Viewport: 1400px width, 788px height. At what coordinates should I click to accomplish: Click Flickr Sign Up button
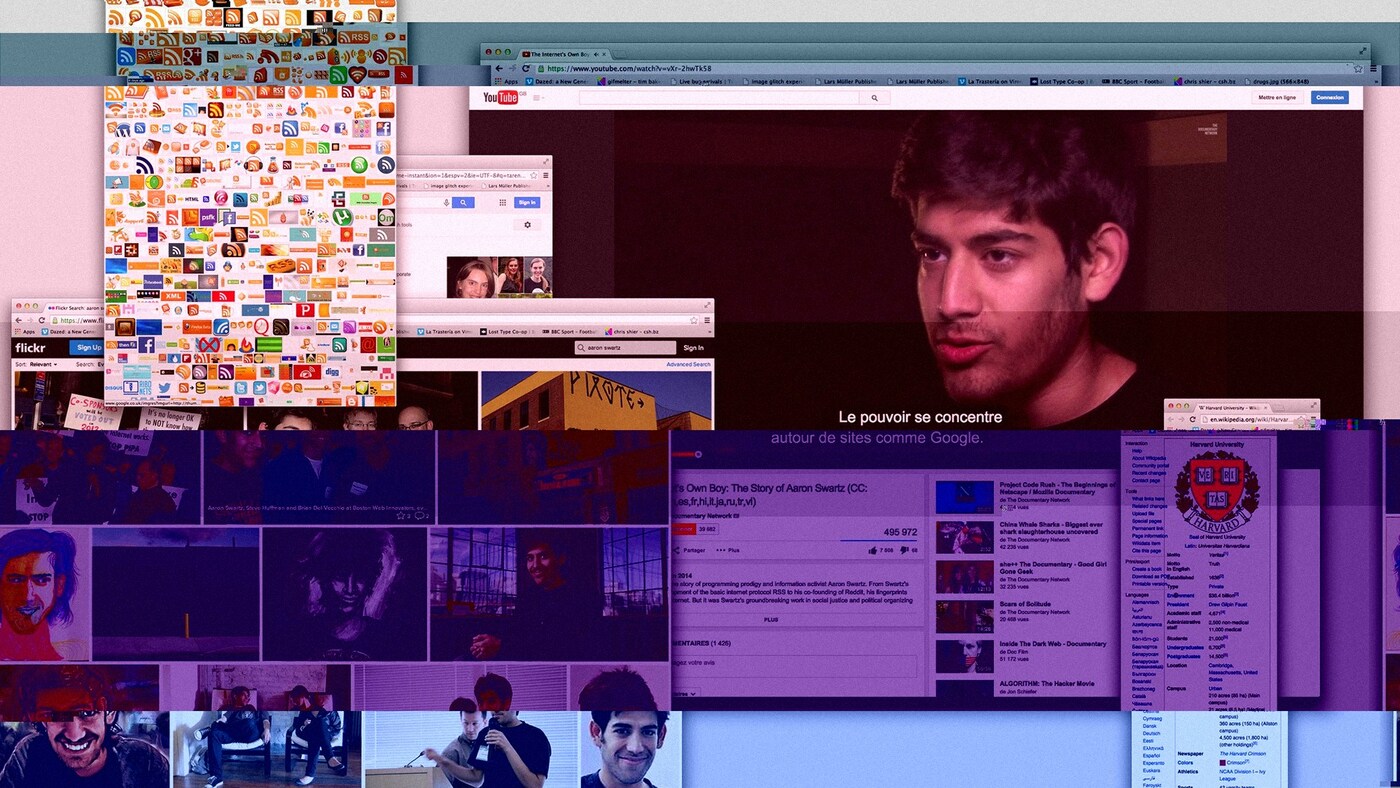pos(88,347)
